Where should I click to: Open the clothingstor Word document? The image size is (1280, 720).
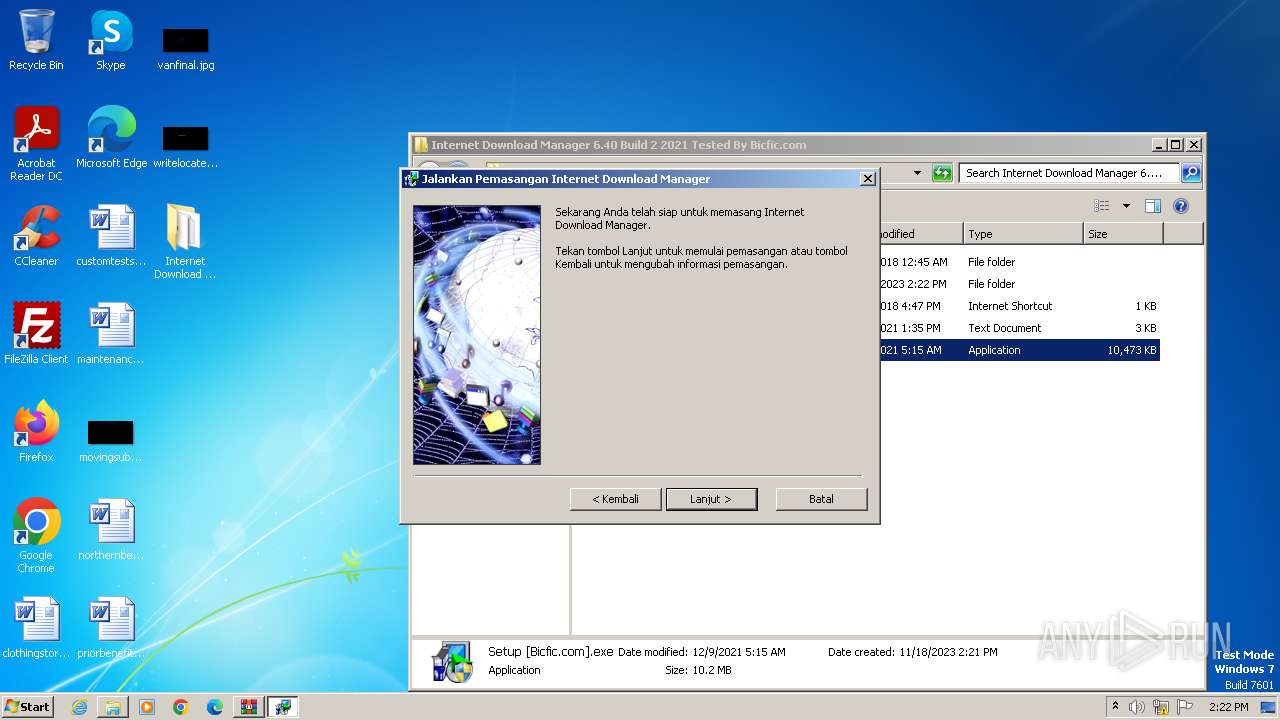coord(36,627)
